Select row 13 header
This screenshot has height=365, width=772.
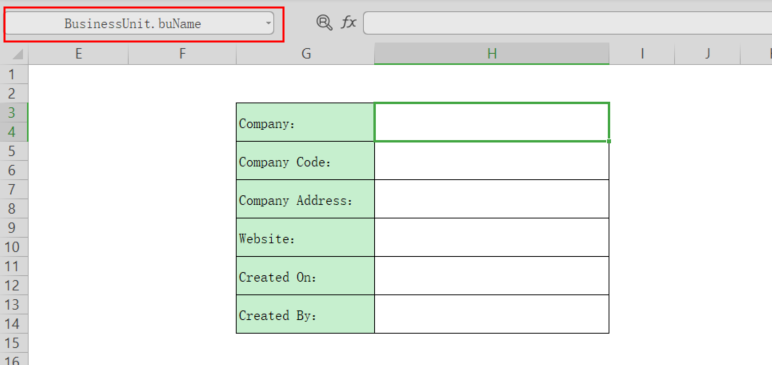pyautogui.click(x=14, y=305)
